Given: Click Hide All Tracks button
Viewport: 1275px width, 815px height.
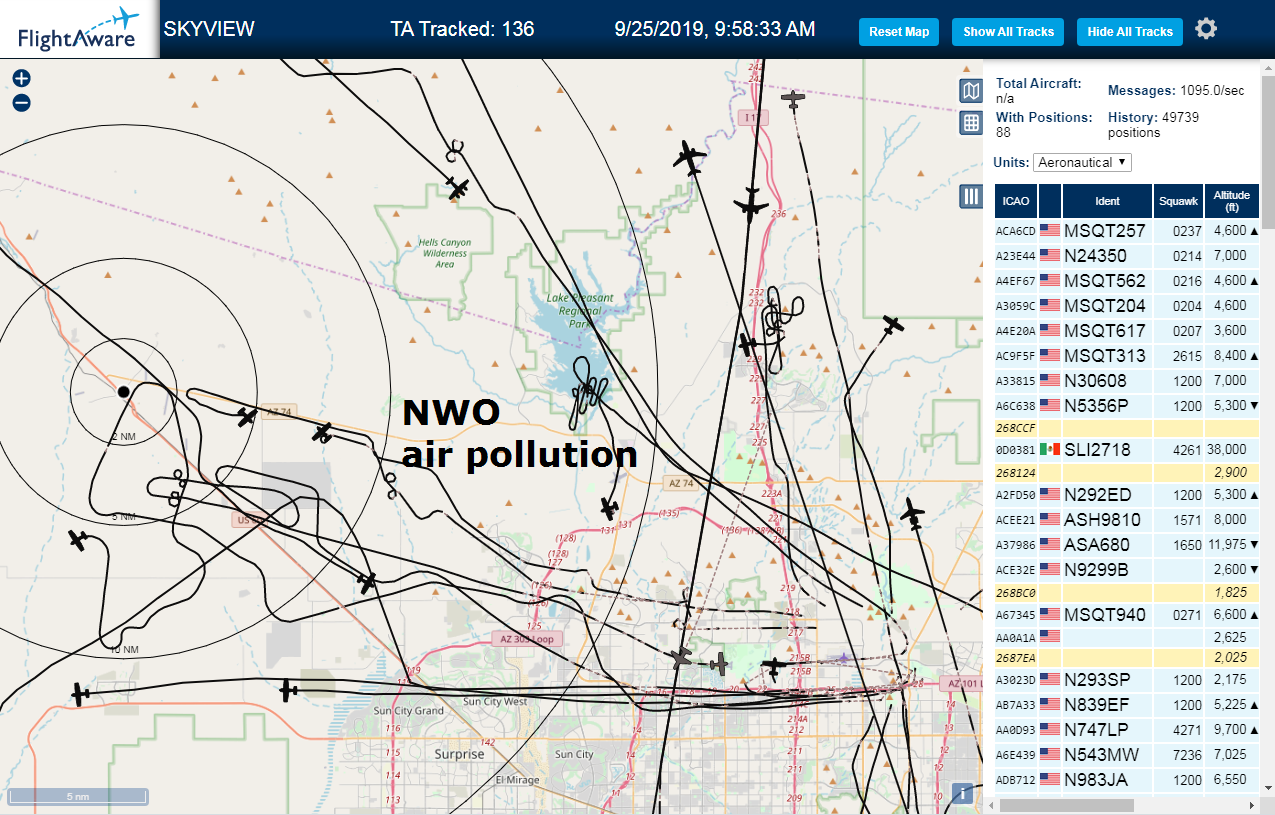Looking at the screenshot, I should coord(1130,32).
